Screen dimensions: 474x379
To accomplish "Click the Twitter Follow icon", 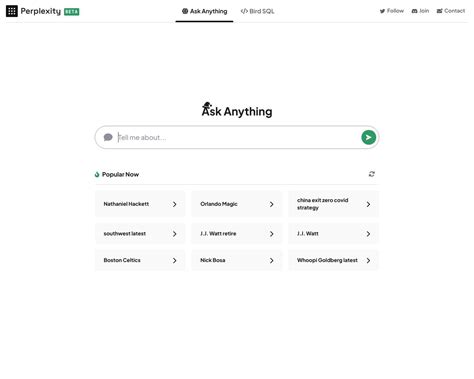I will click(x=382, y=11).
